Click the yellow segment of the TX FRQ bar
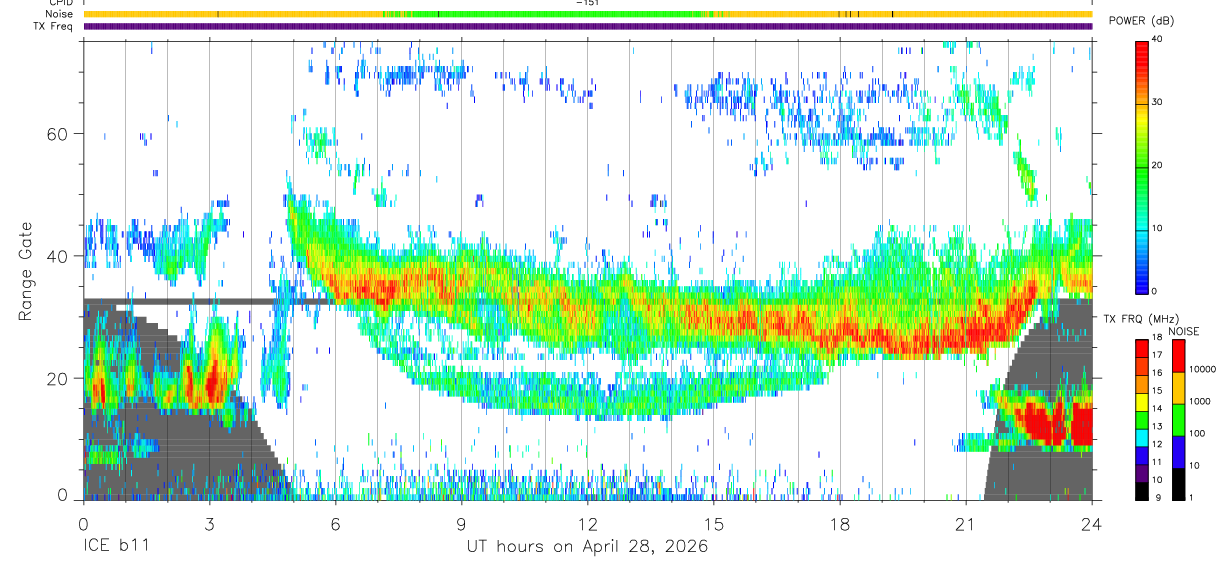Viewport: 1228px width, 567px height. (1142, 402)
